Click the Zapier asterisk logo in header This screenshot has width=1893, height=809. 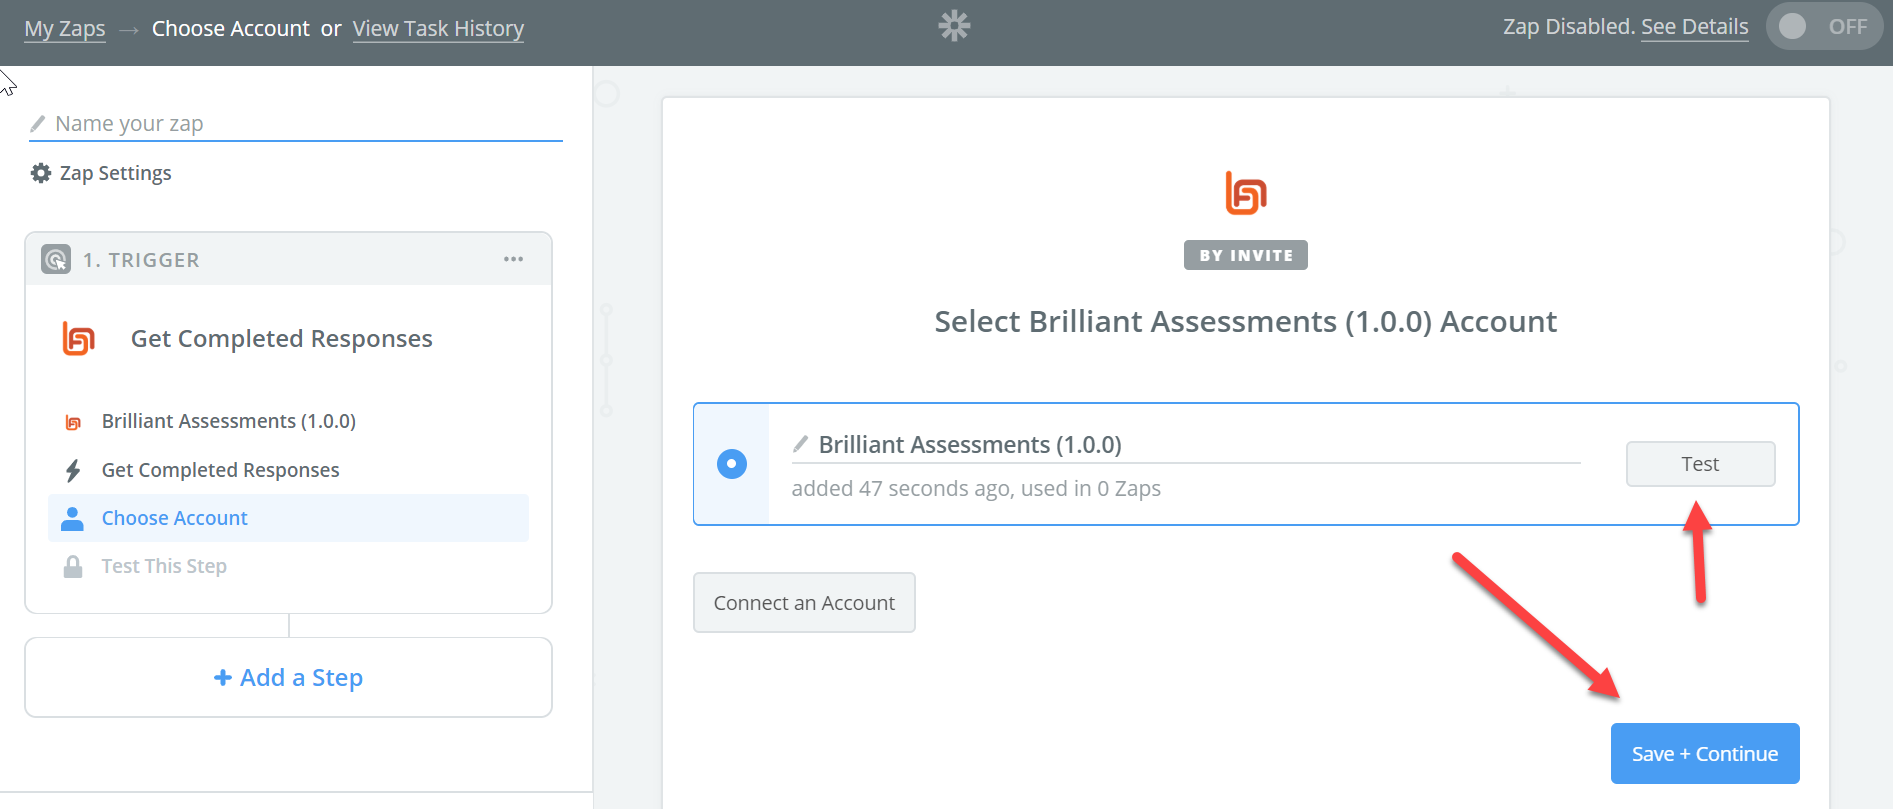point(954,26)
